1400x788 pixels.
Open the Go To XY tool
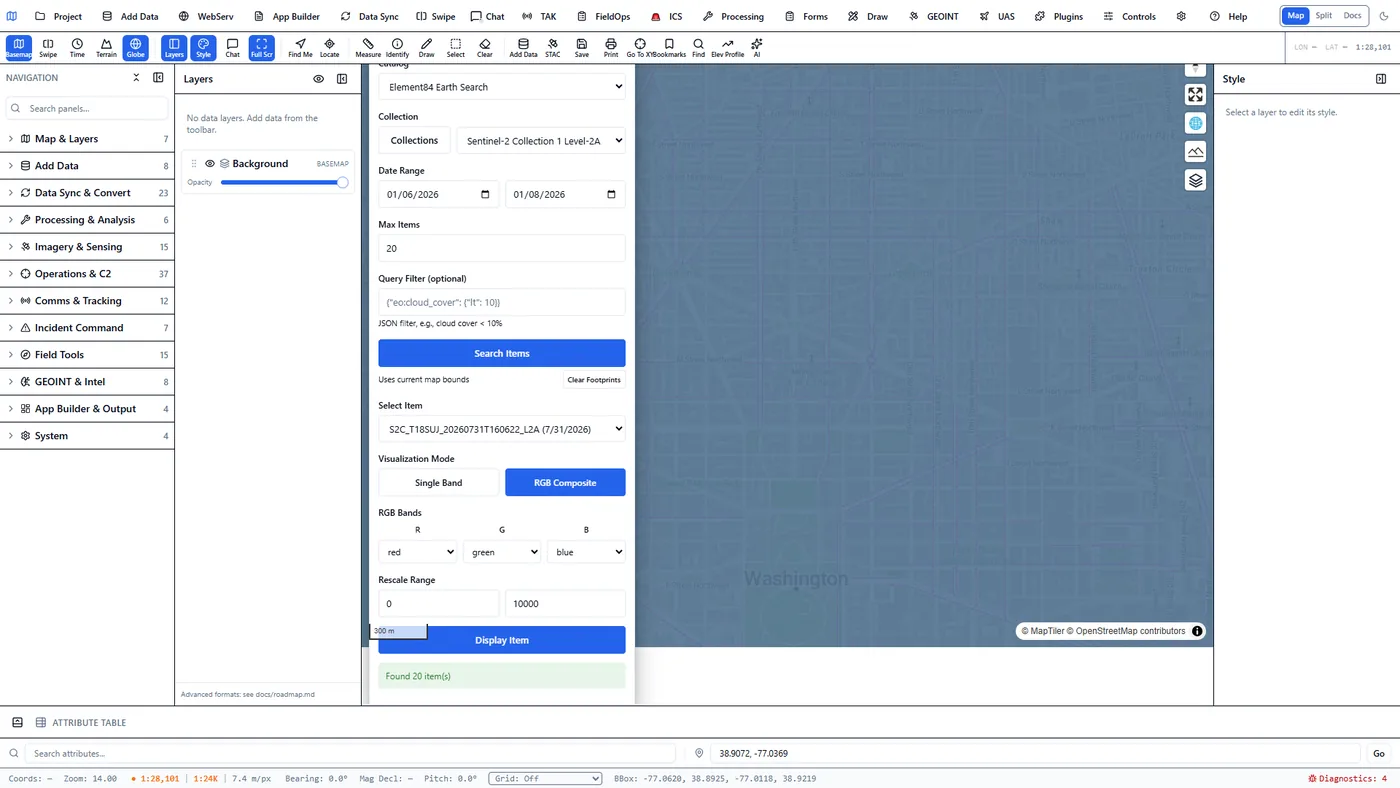640,47
